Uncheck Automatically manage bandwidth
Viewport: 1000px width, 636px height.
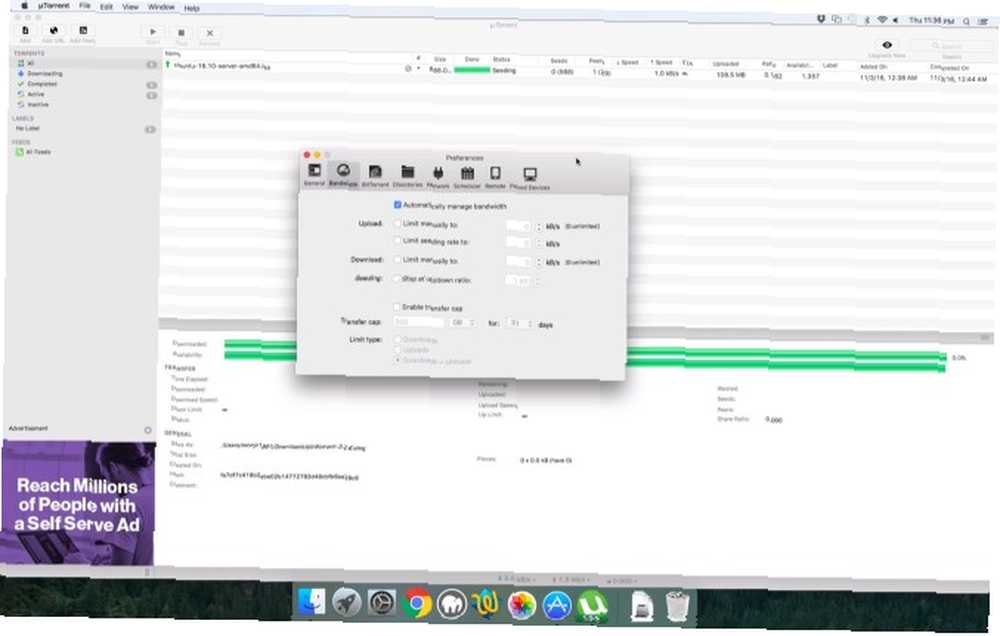(398, 205)
